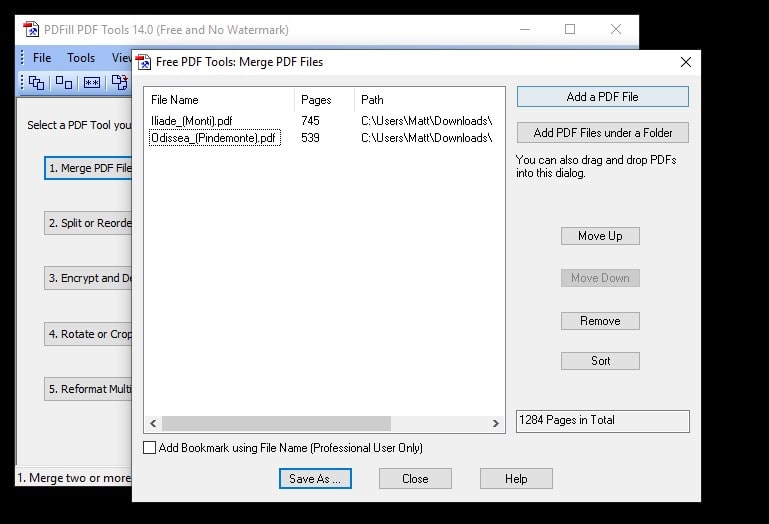Click the 539 pages cell
Image resolution: width=769 pixels, height=524 pixels.
tap(310, 138)
